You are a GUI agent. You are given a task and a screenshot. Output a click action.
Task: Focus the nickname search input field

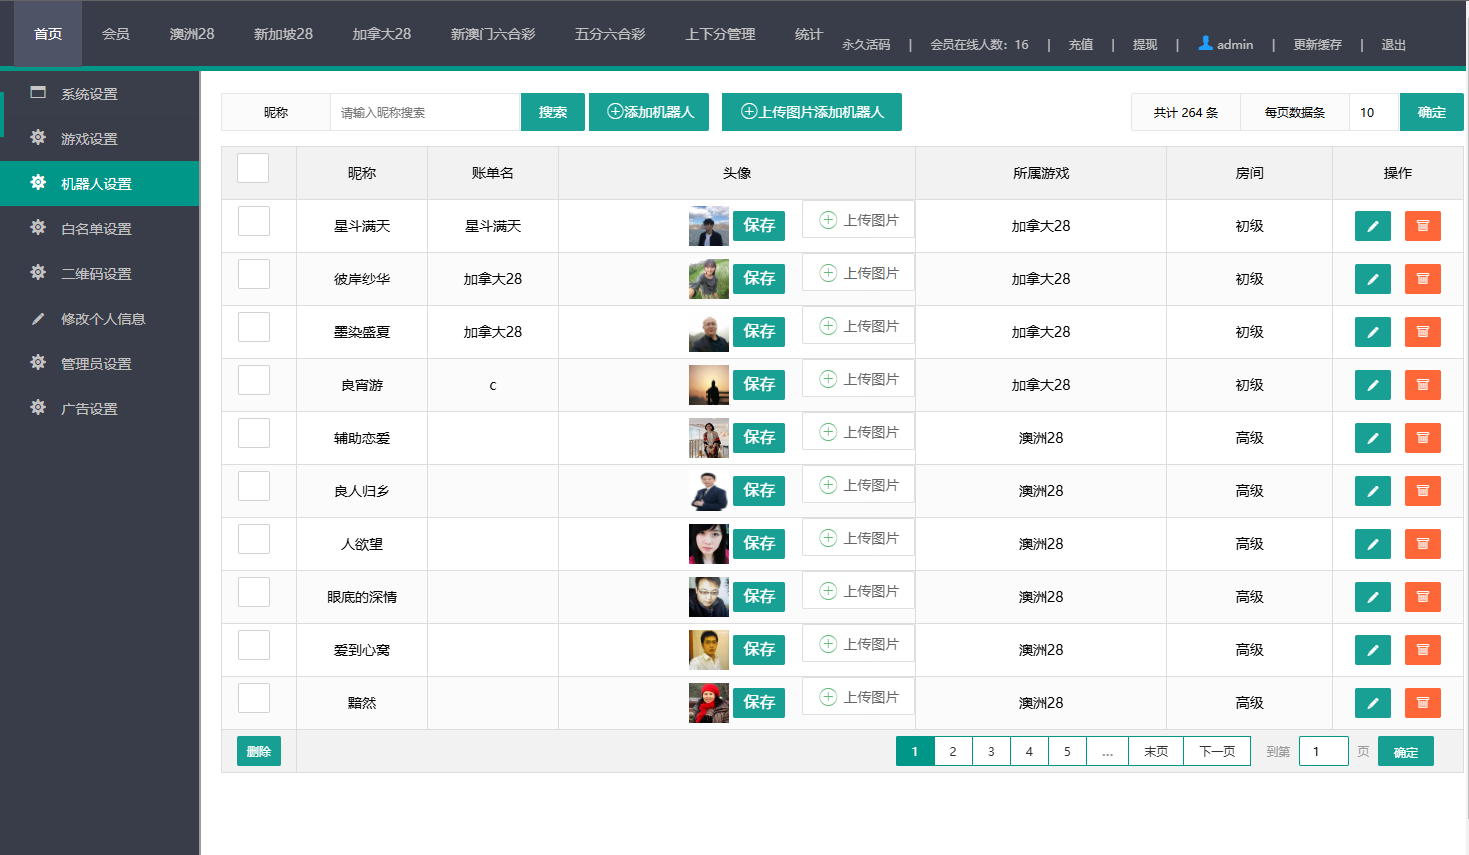click(x=425, y=112)
